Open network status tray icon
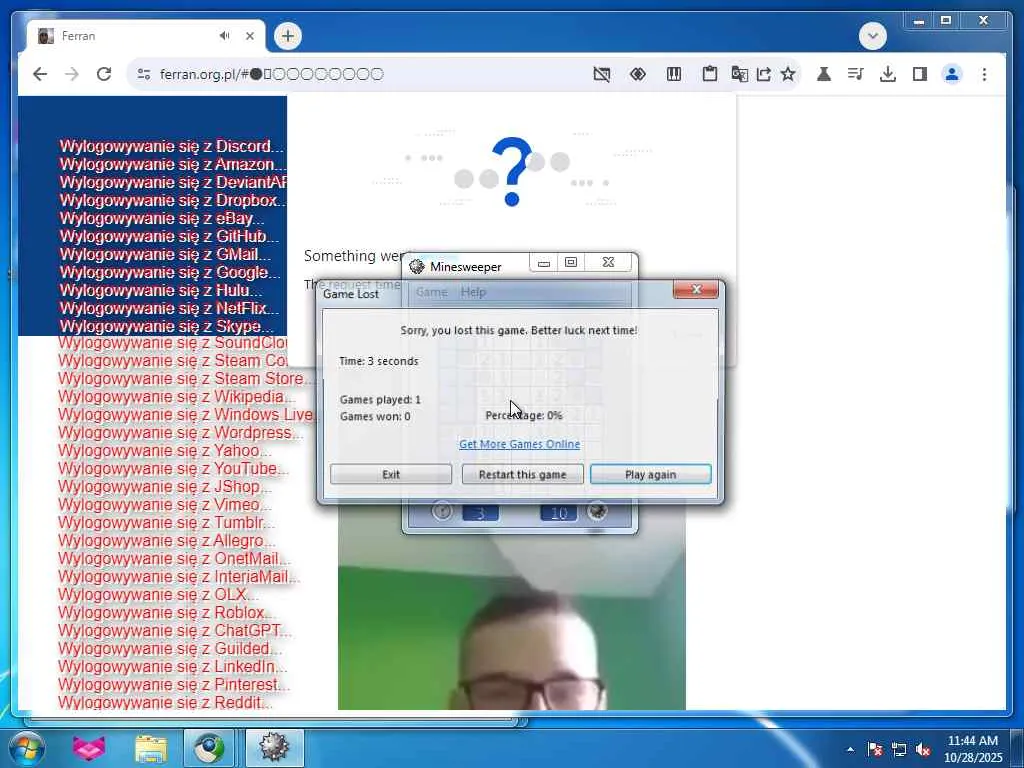1024x768 pixels. point(899,750)
